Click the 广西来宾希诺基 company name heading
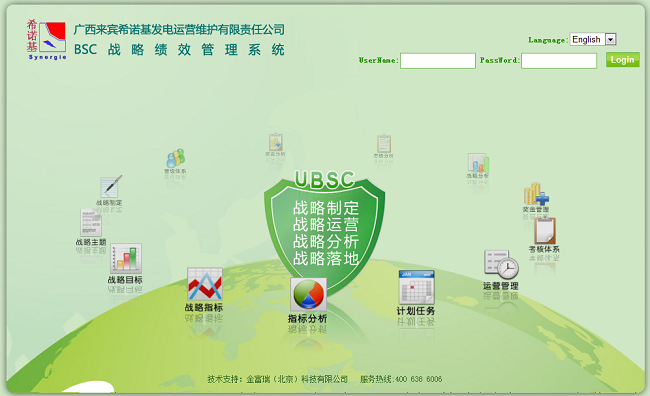Screen dimensions: 650x396 coord(179,29)
